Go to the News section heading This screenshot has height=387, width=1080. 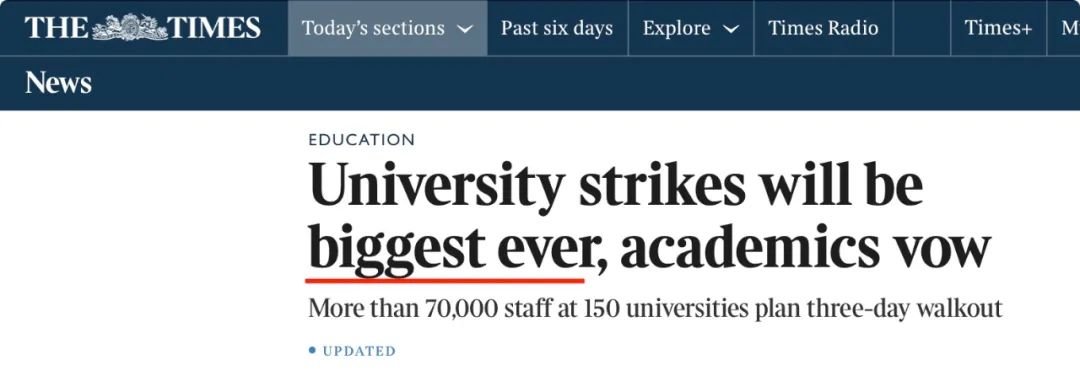coord(58,83)
